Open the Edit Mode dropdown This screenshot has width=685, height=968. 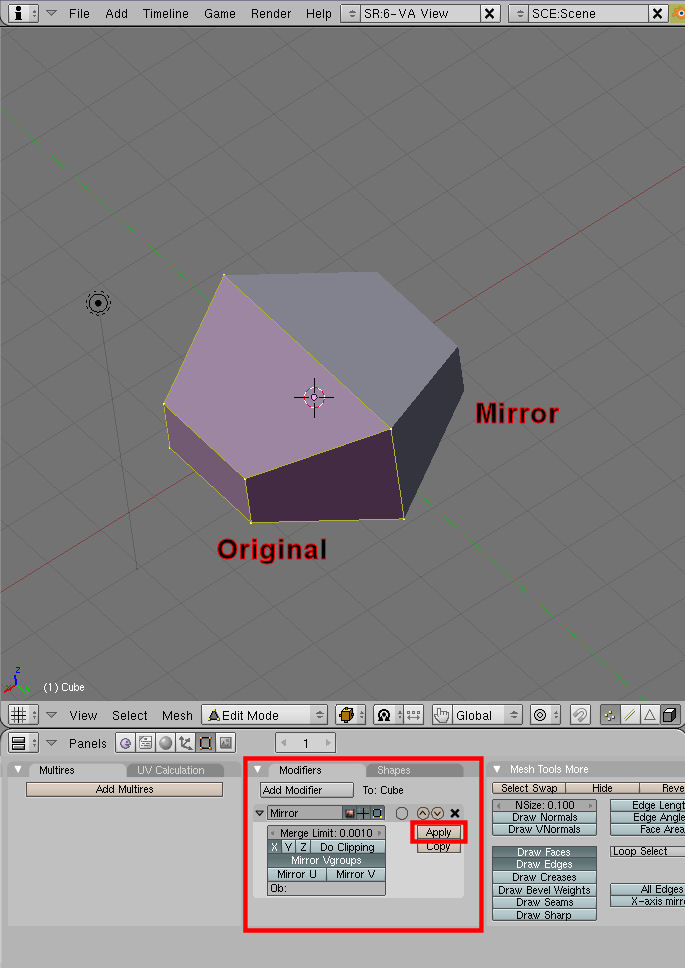pyautogui.click(x=264, y=715)
